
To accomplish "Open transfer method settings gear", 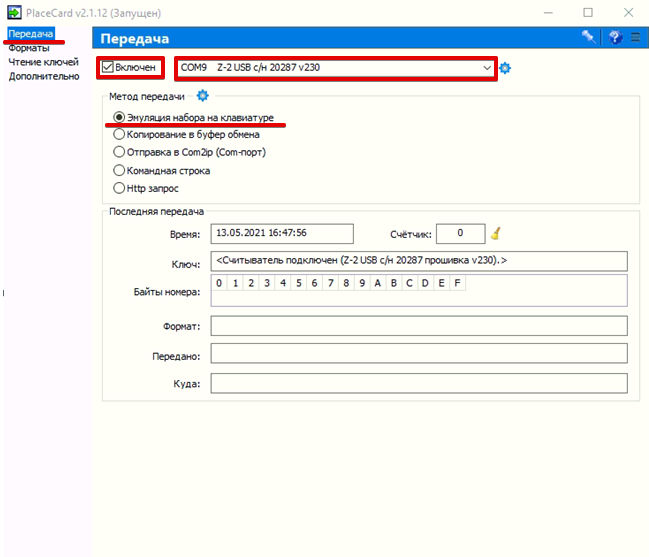I will (x=202, y=96).
